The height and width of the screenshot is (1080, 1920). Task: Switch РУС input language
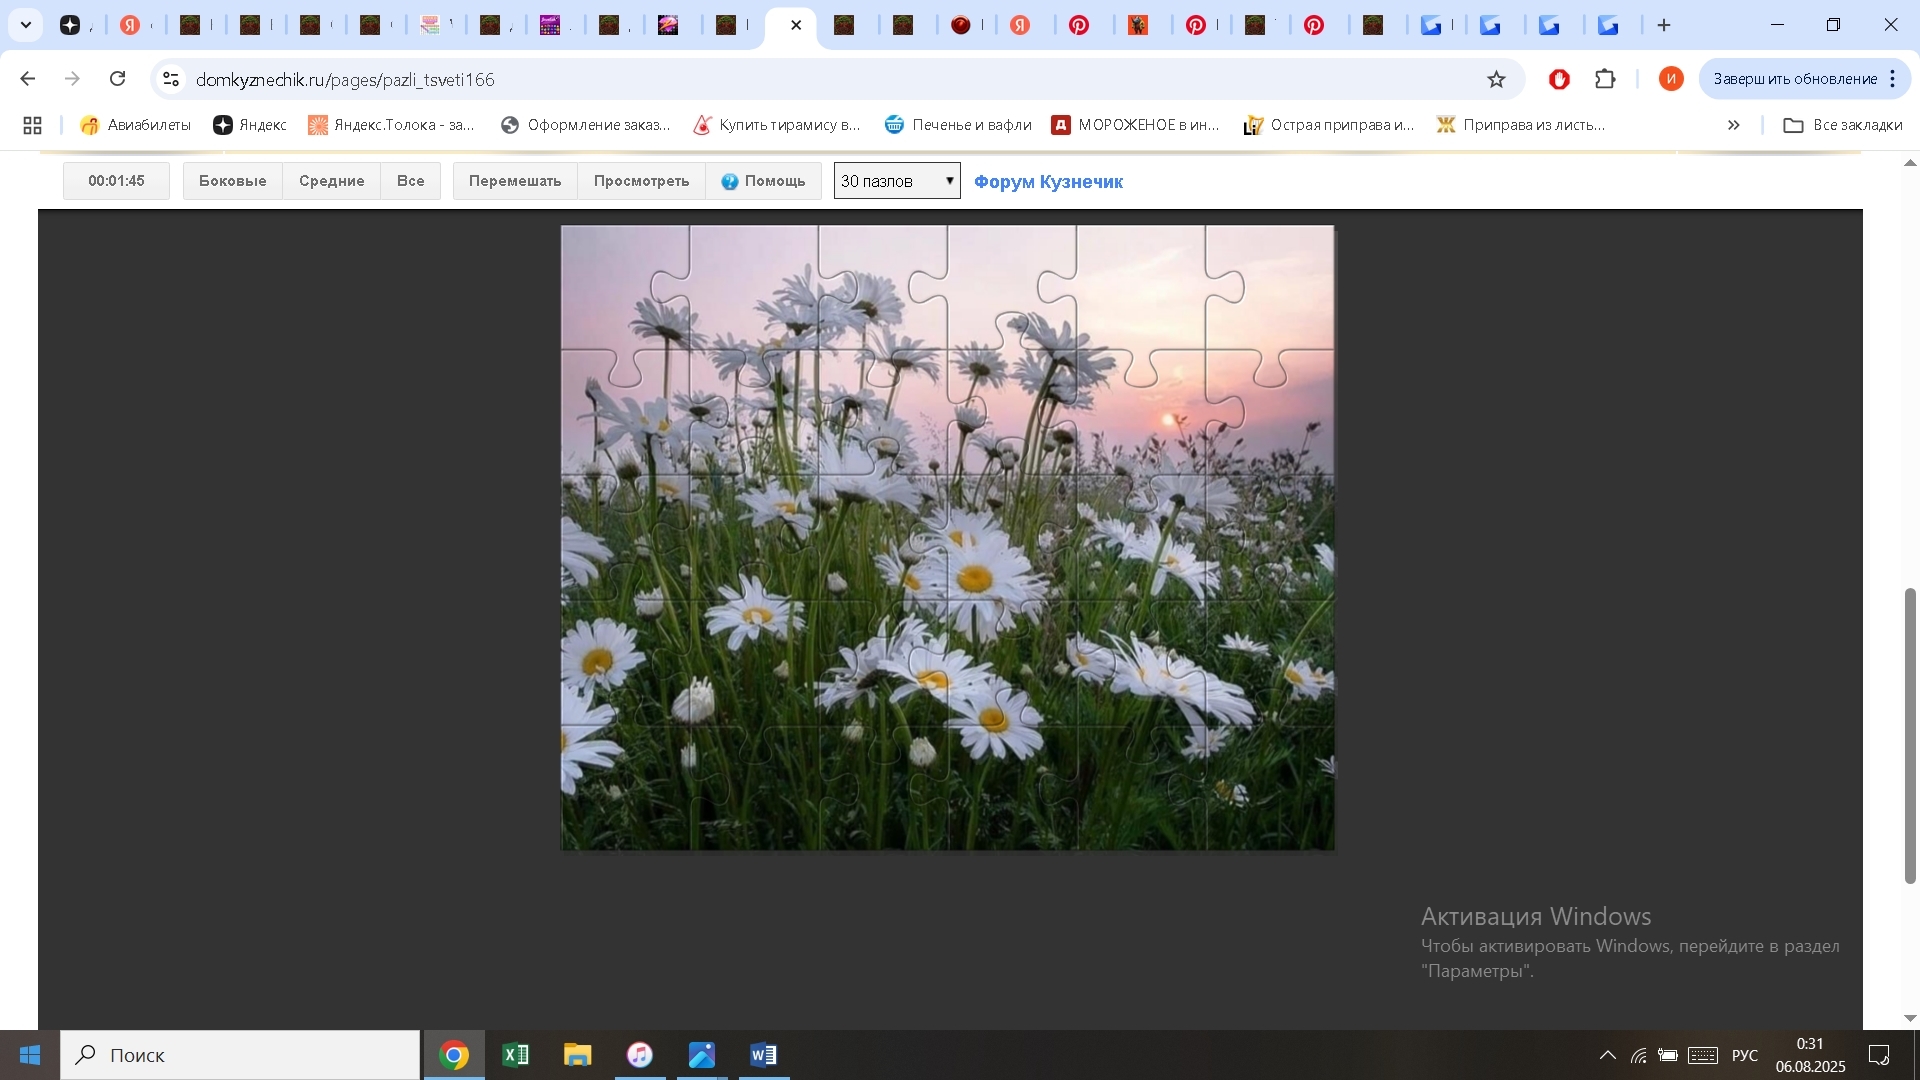1744,1055
